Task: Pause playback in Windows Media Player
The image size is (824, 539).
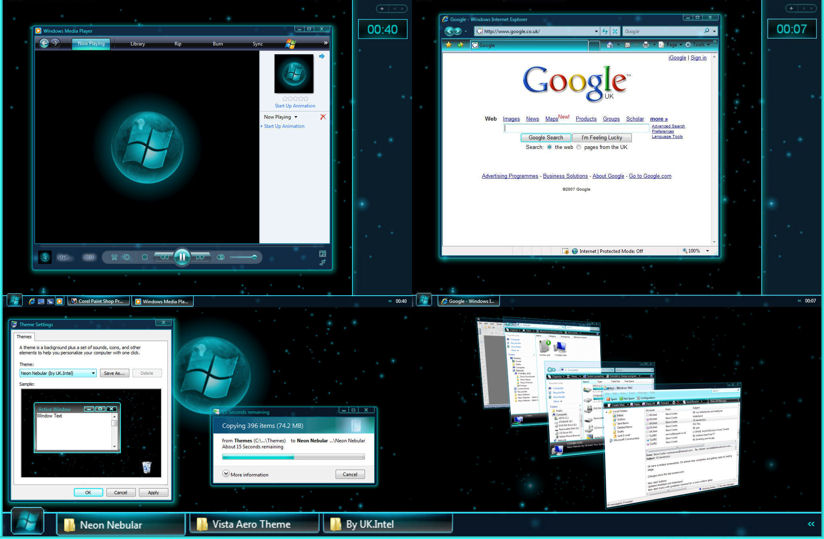Action: click(x=182, y=257)
